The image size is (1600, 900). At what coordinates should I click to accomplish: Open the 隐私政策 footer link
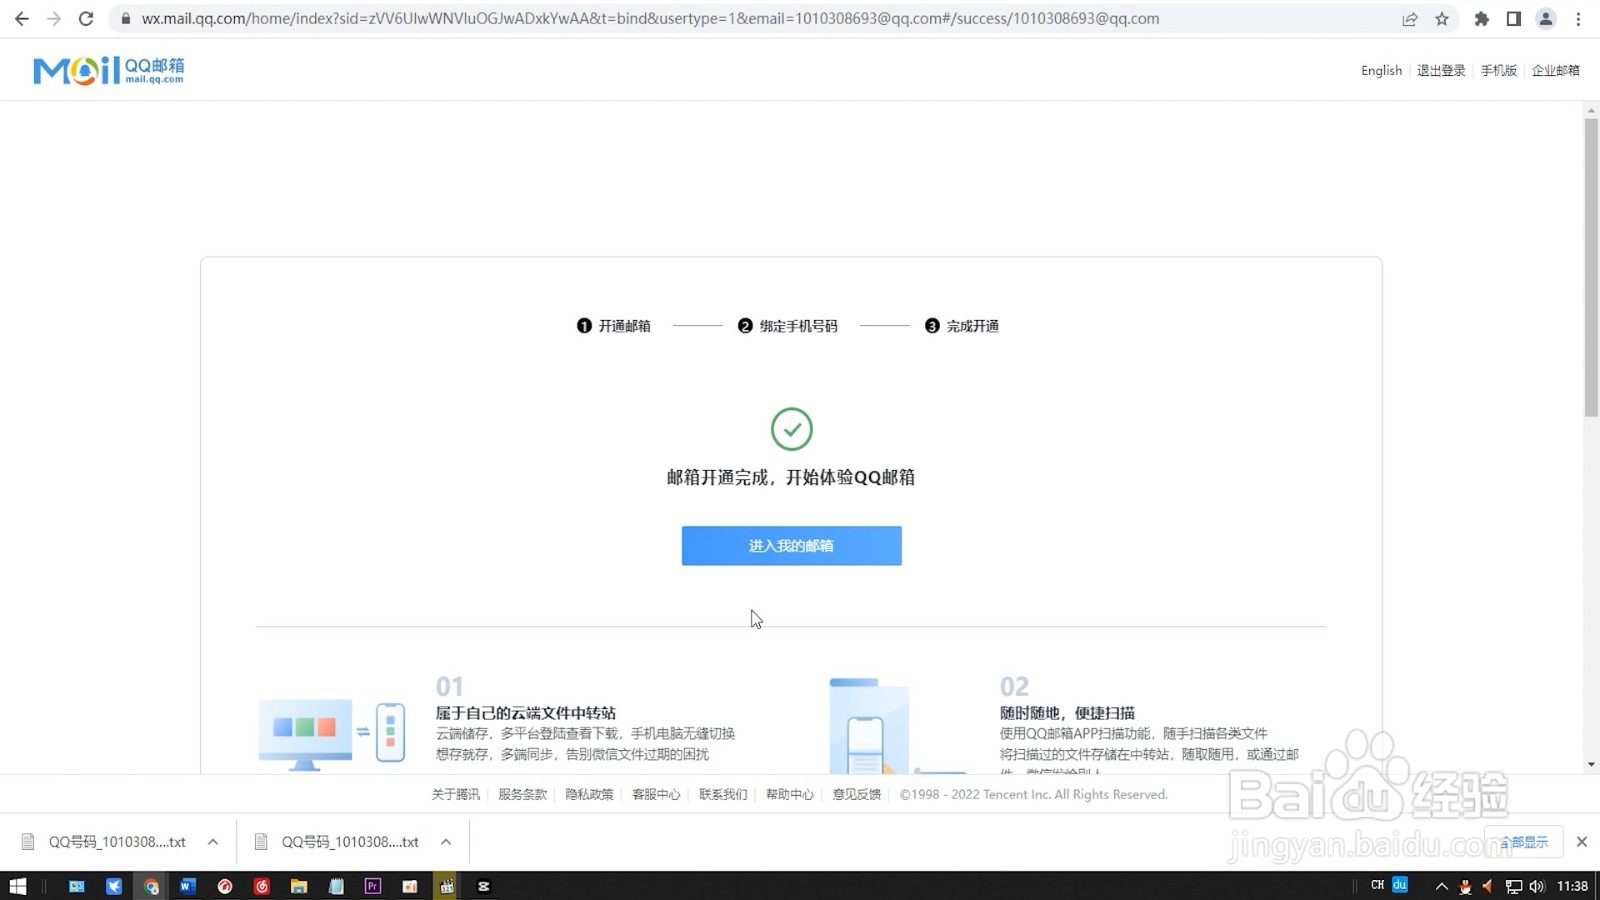coord(589,794)
